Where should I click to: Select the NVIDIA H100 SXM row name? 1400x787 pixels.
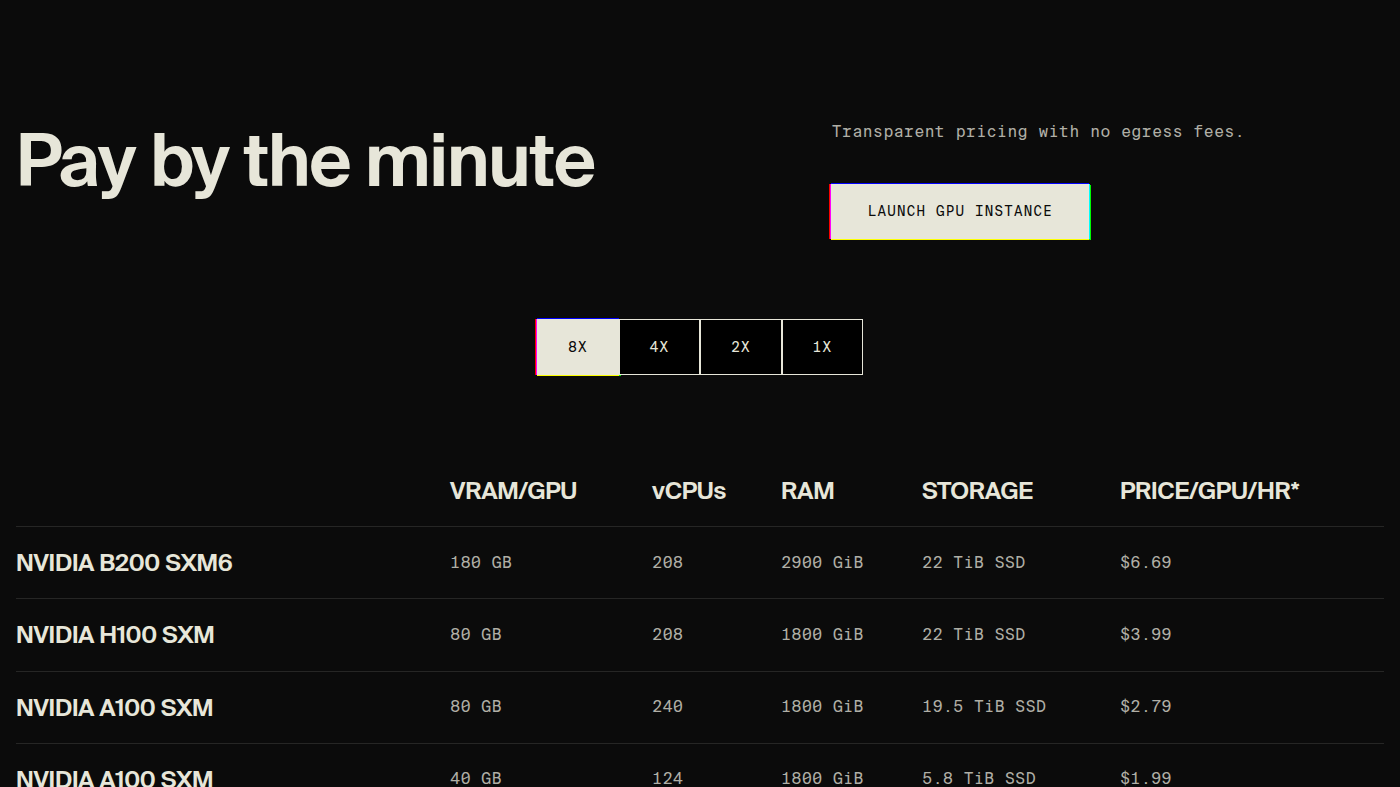click(x=115, y=635)
